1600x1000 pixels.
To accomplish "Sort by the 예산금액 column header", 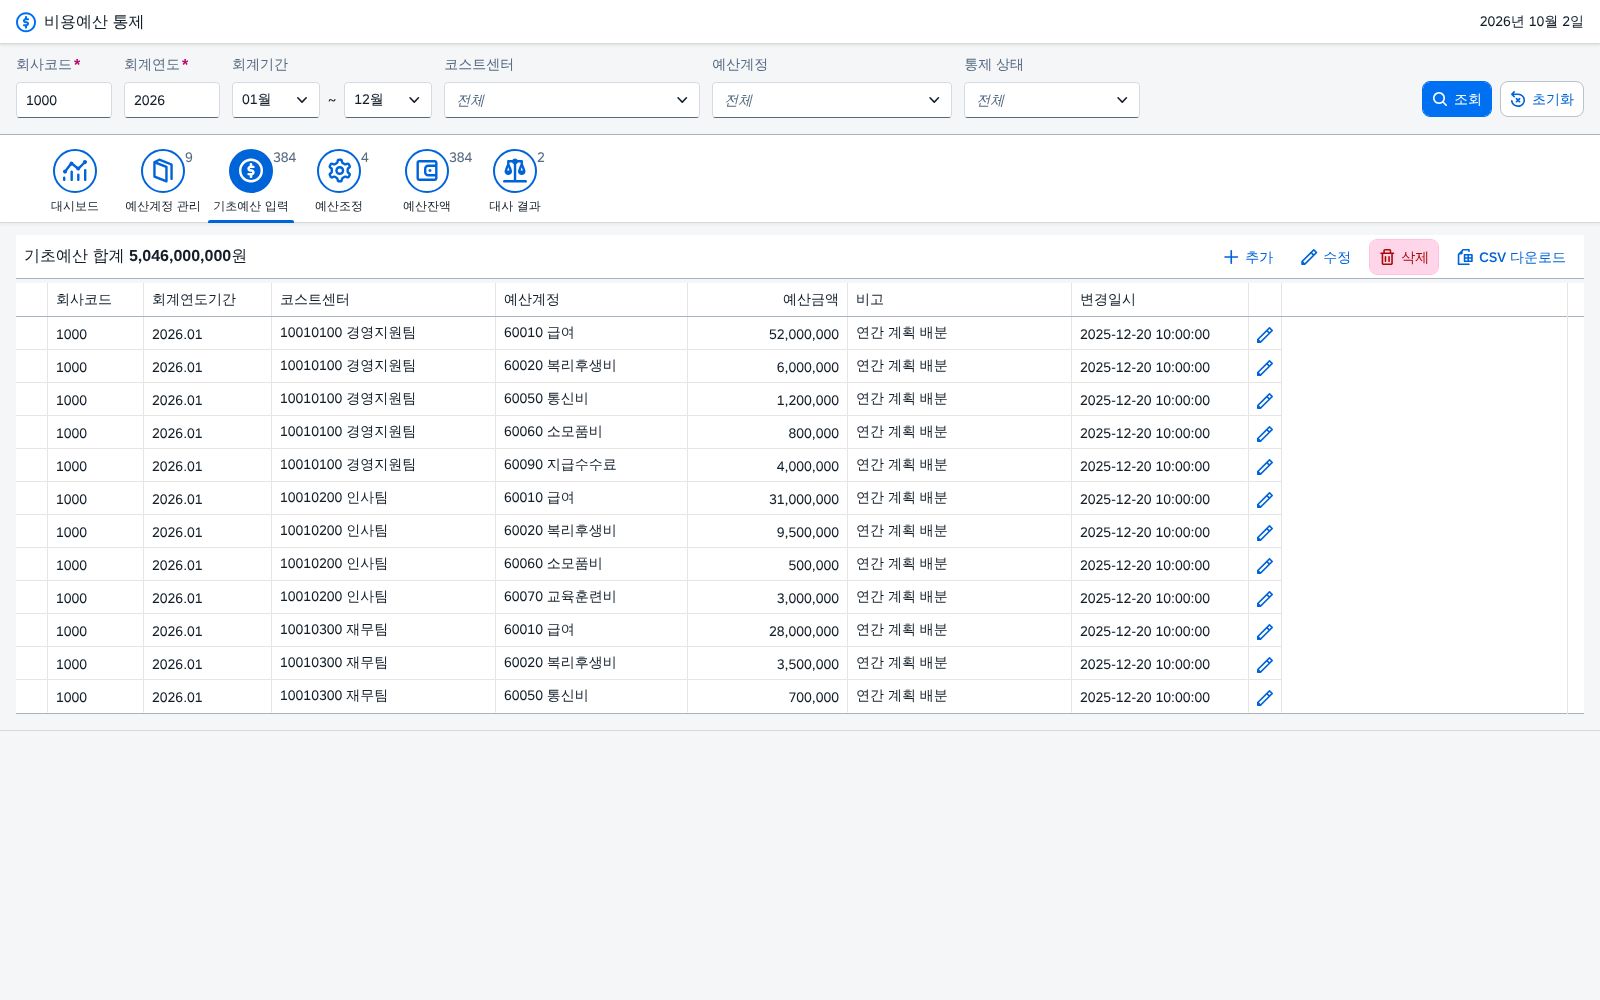I will [x=768, y=300].
